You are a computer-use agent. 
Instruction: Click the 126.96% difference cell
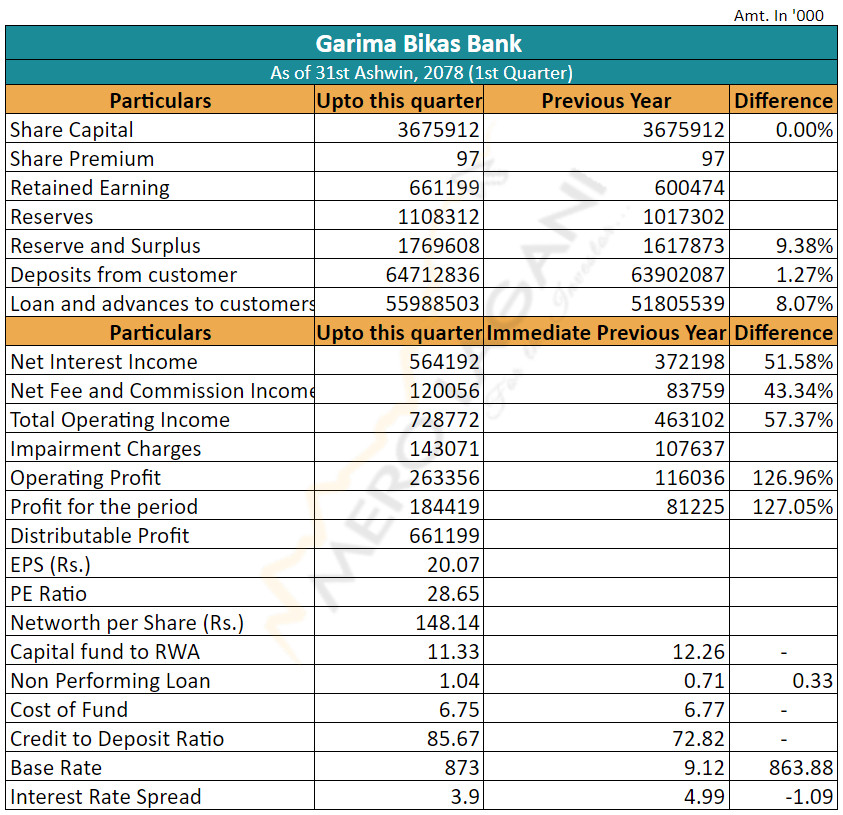tap(792, 478)
